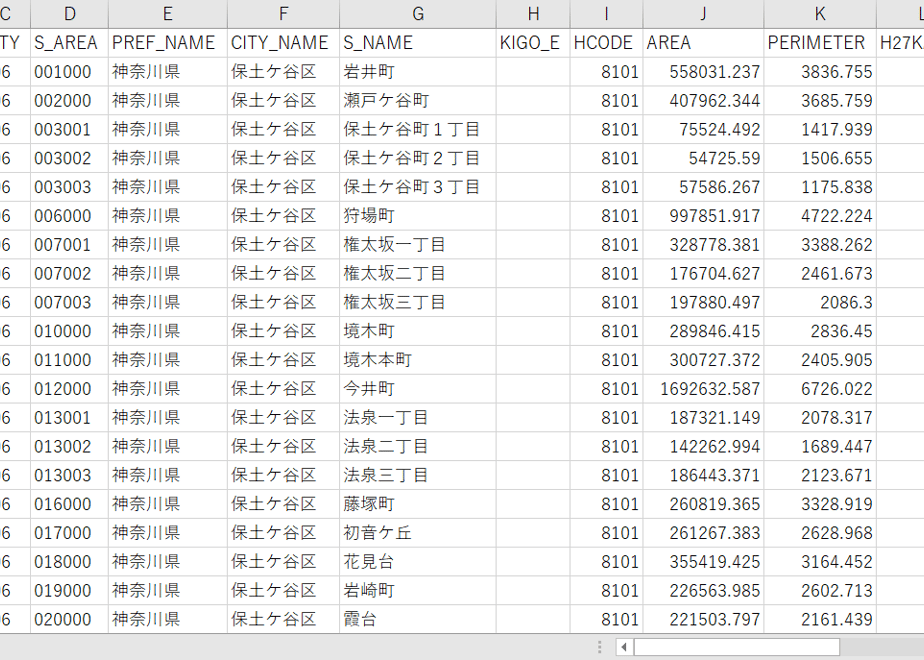The width and height of the screenshot is (924, 660).
Task: Select cell with S_AREA 013001
Action: 70,418
